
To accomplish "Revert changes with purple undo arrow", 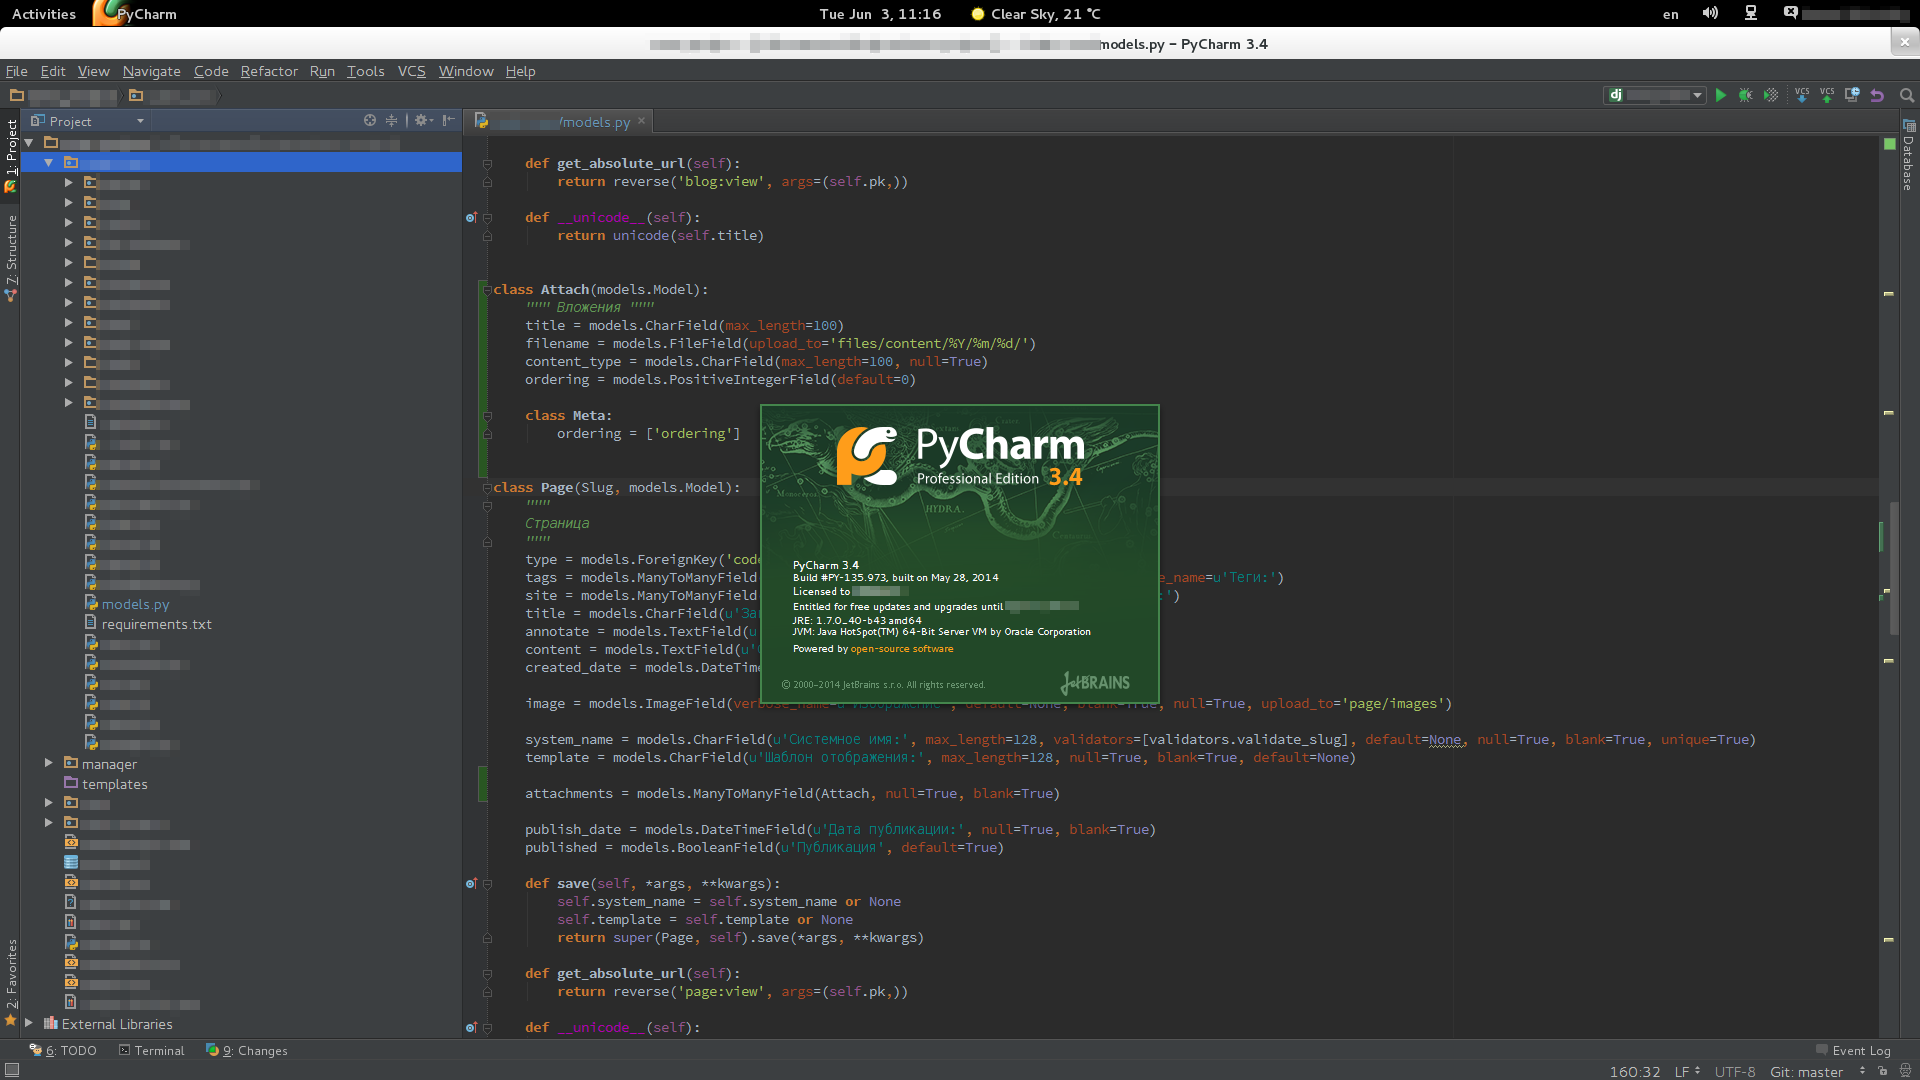I will coord(1877,95).
